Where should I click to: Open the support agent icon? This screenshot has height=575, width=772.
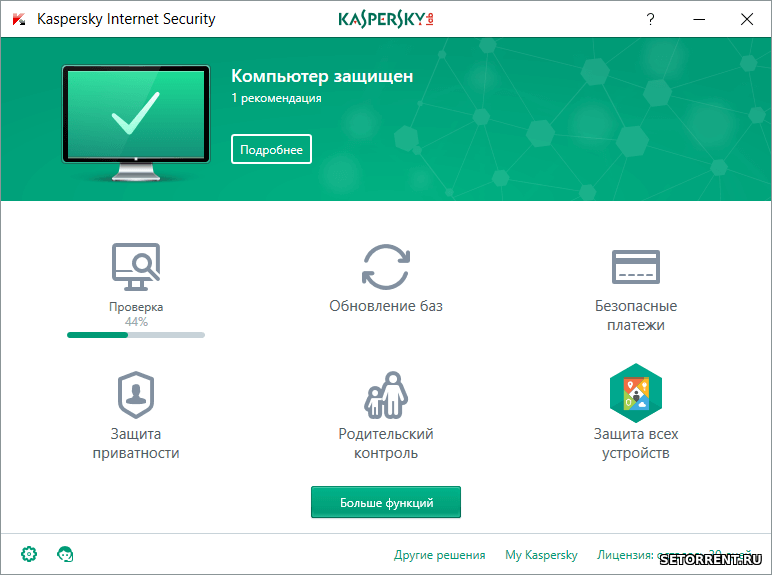pos(65,554)
